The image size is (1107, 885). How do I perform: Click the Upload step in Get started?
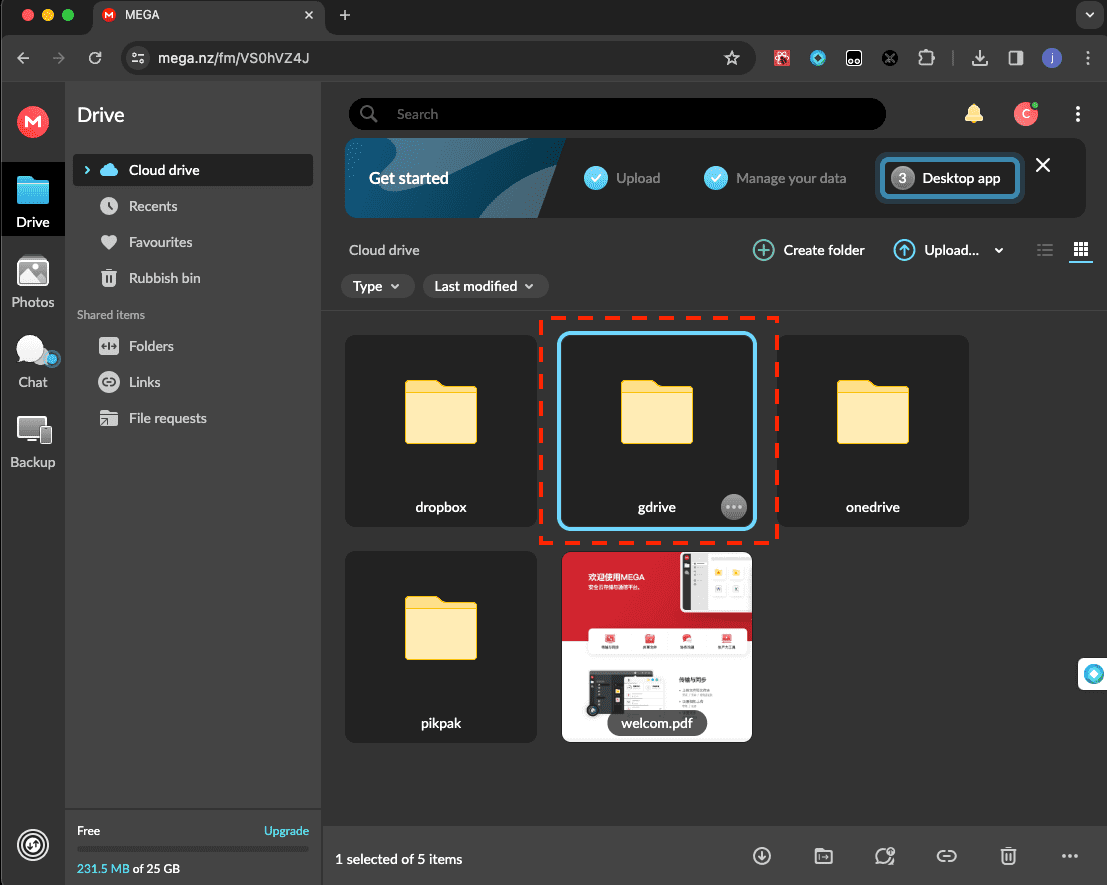coord(622,178)
